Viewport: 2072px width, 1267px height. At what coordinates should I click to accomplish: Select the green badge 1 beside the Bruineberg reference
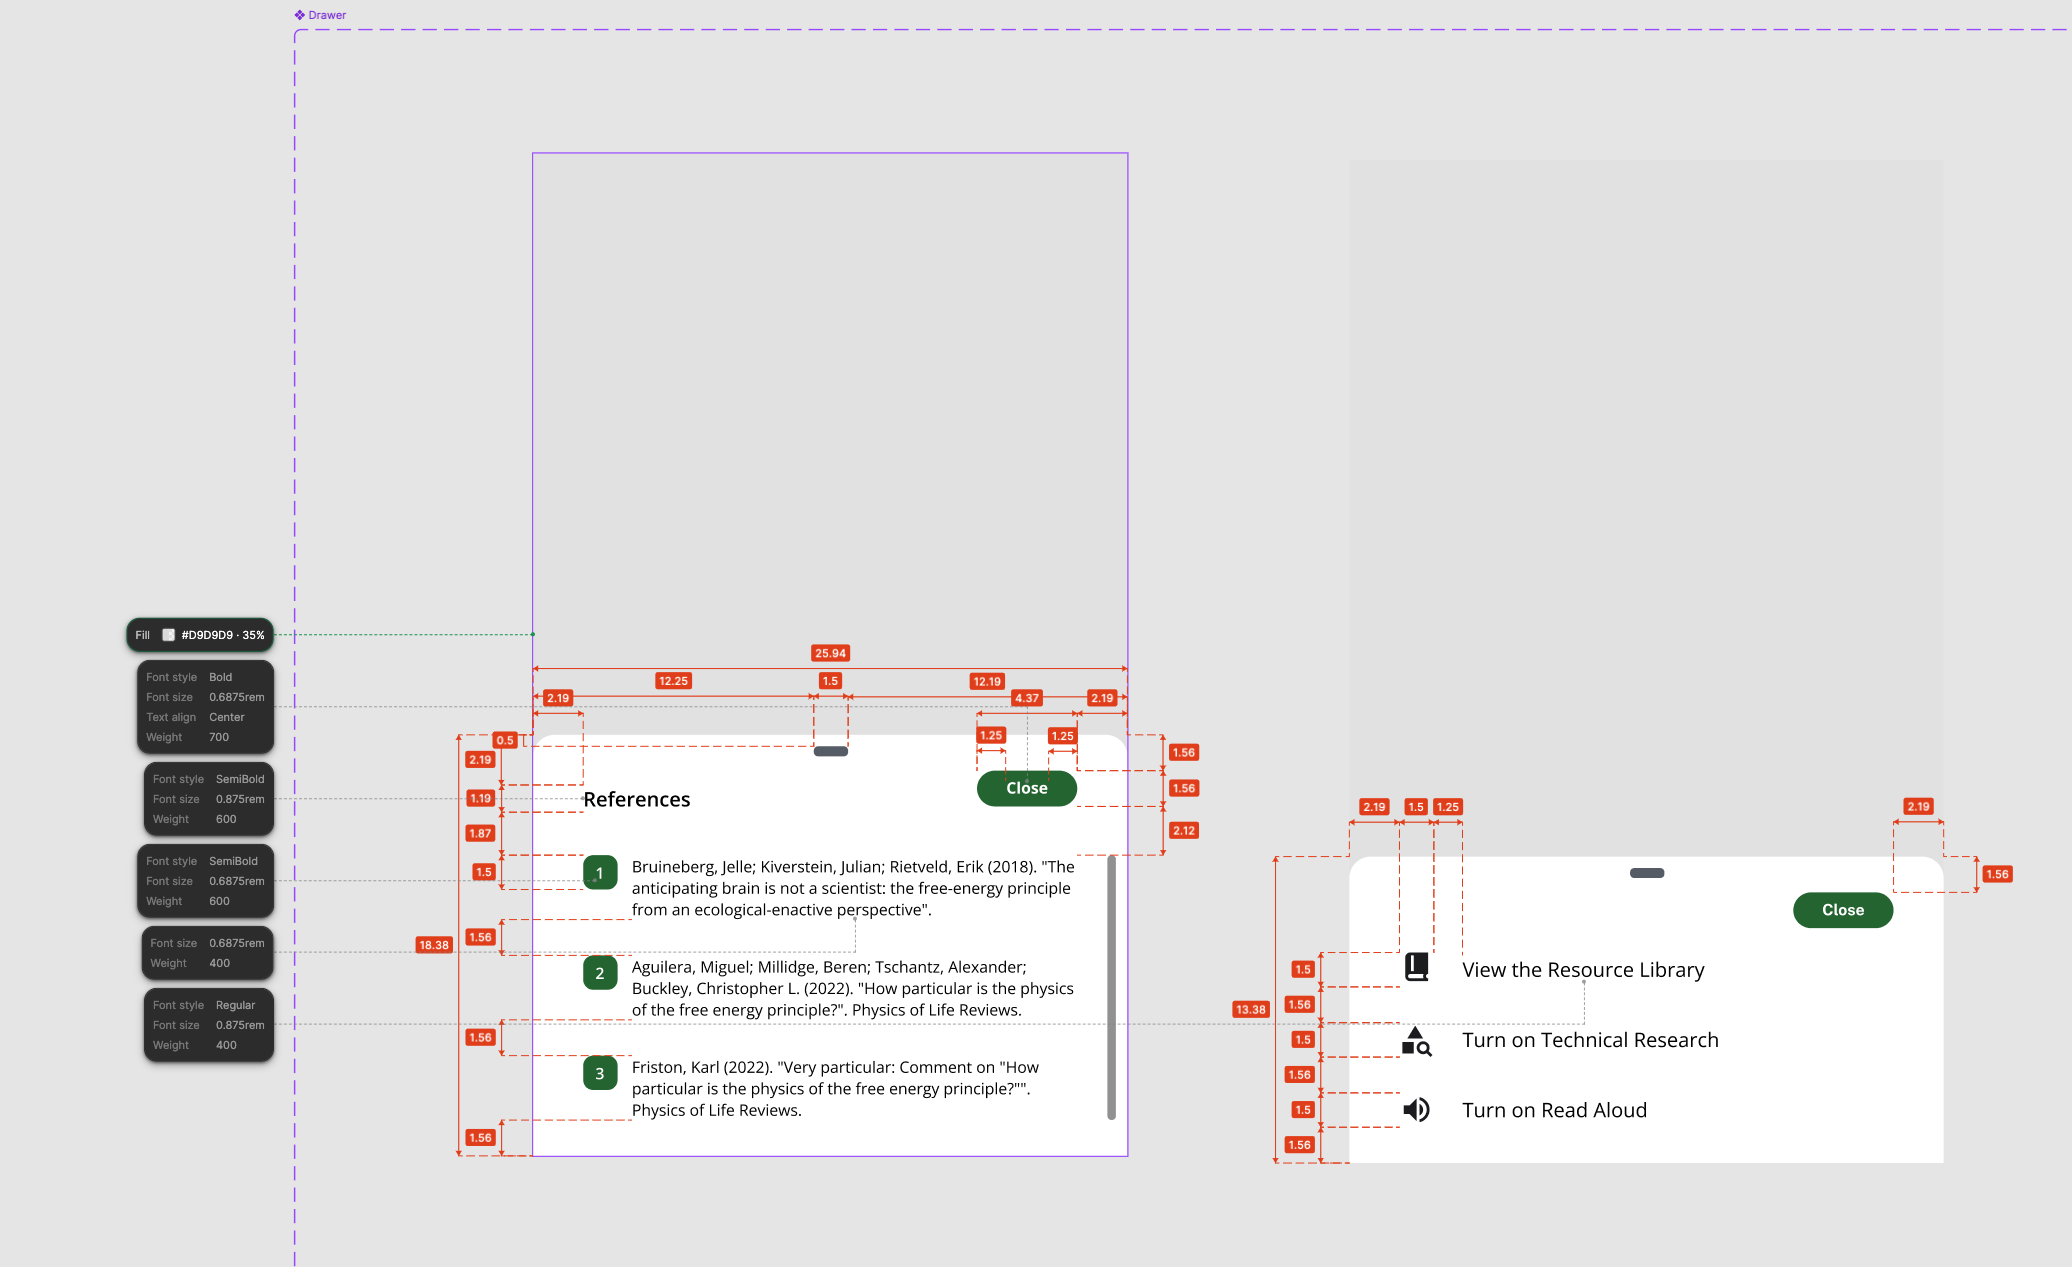[600, 872]
